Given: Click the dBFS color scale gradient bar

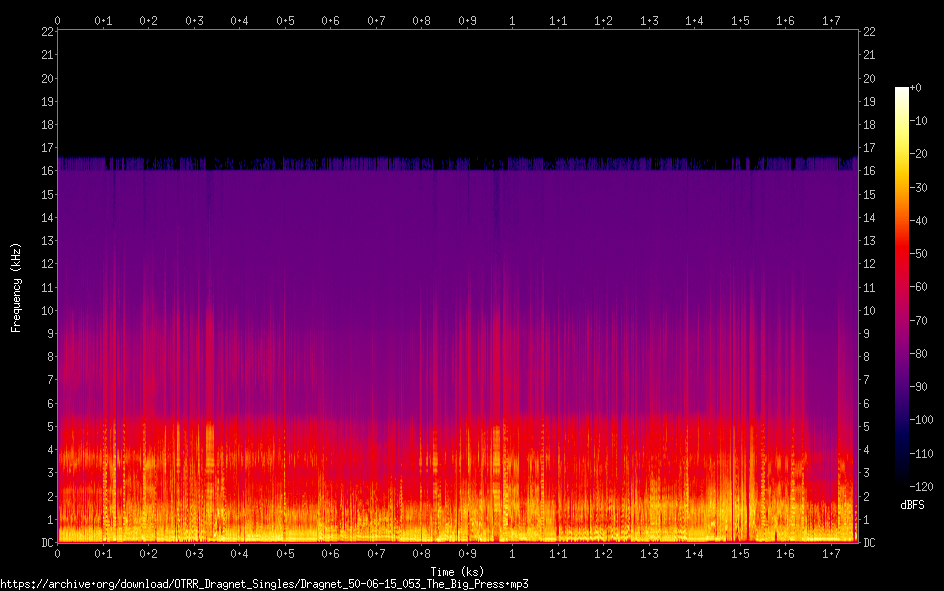Looking at the screenshot, I should (x=902, y=287).
